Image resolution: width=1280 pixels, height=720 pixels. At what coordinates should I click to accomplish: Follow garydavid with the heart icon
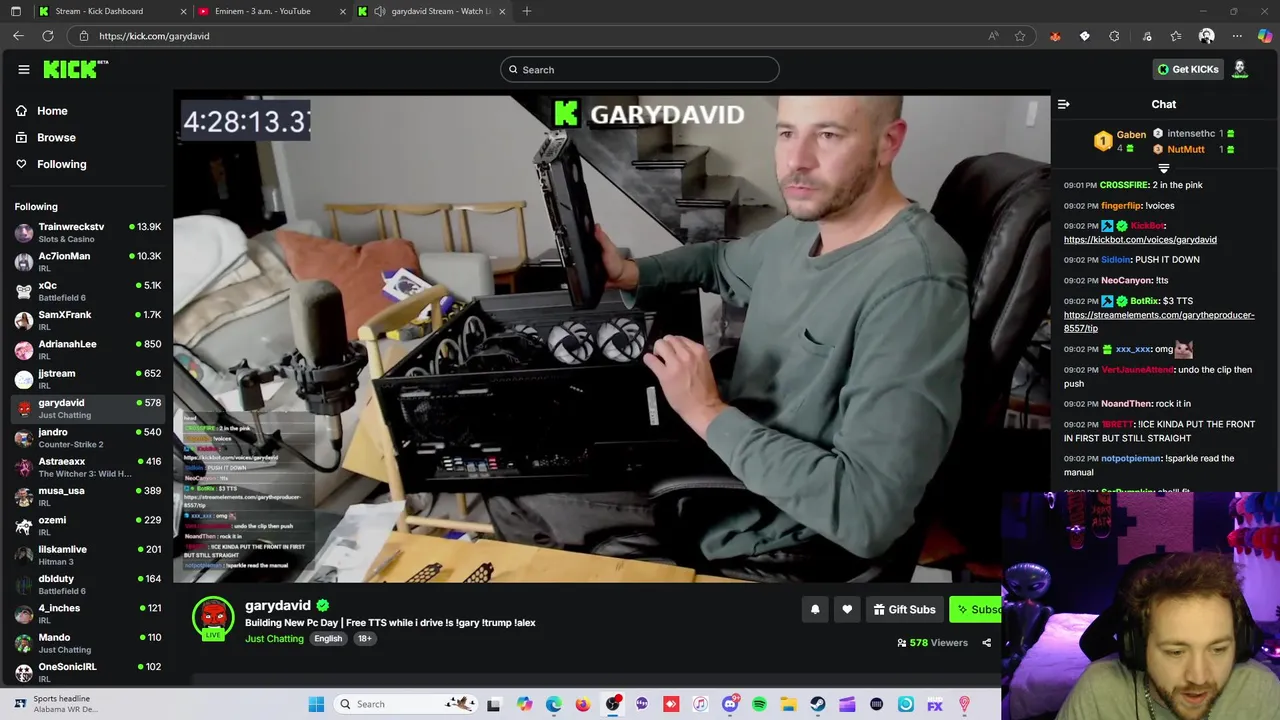(x=847, y=609)
